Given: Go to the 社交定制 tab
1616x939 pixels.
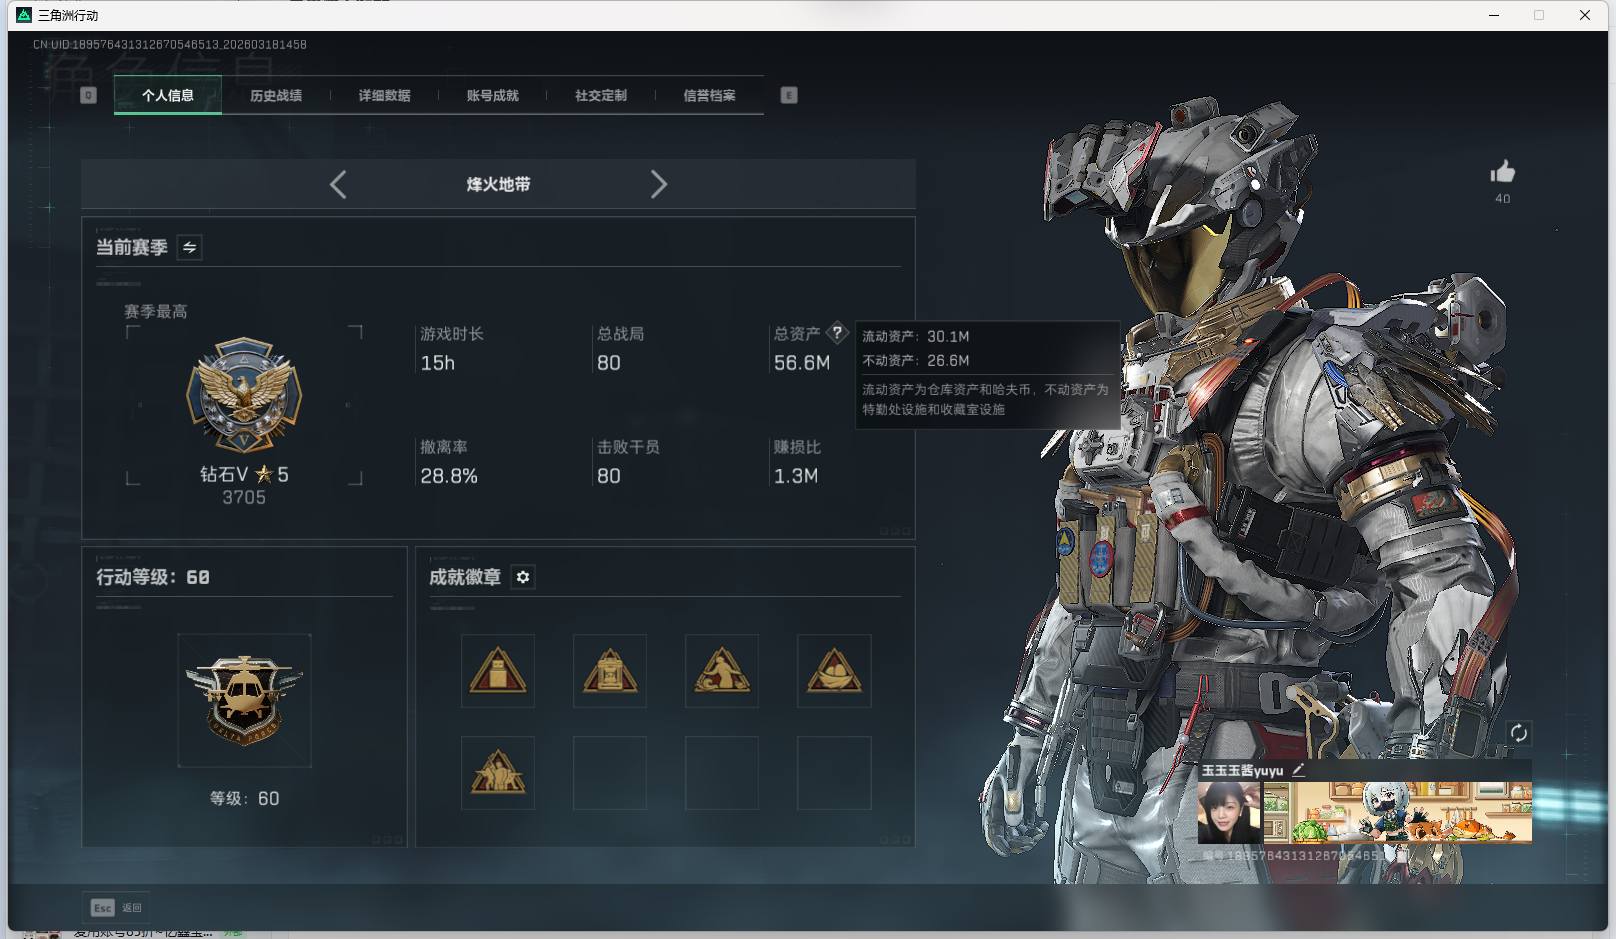Looking at the screenshot, I should pos(601,96).
